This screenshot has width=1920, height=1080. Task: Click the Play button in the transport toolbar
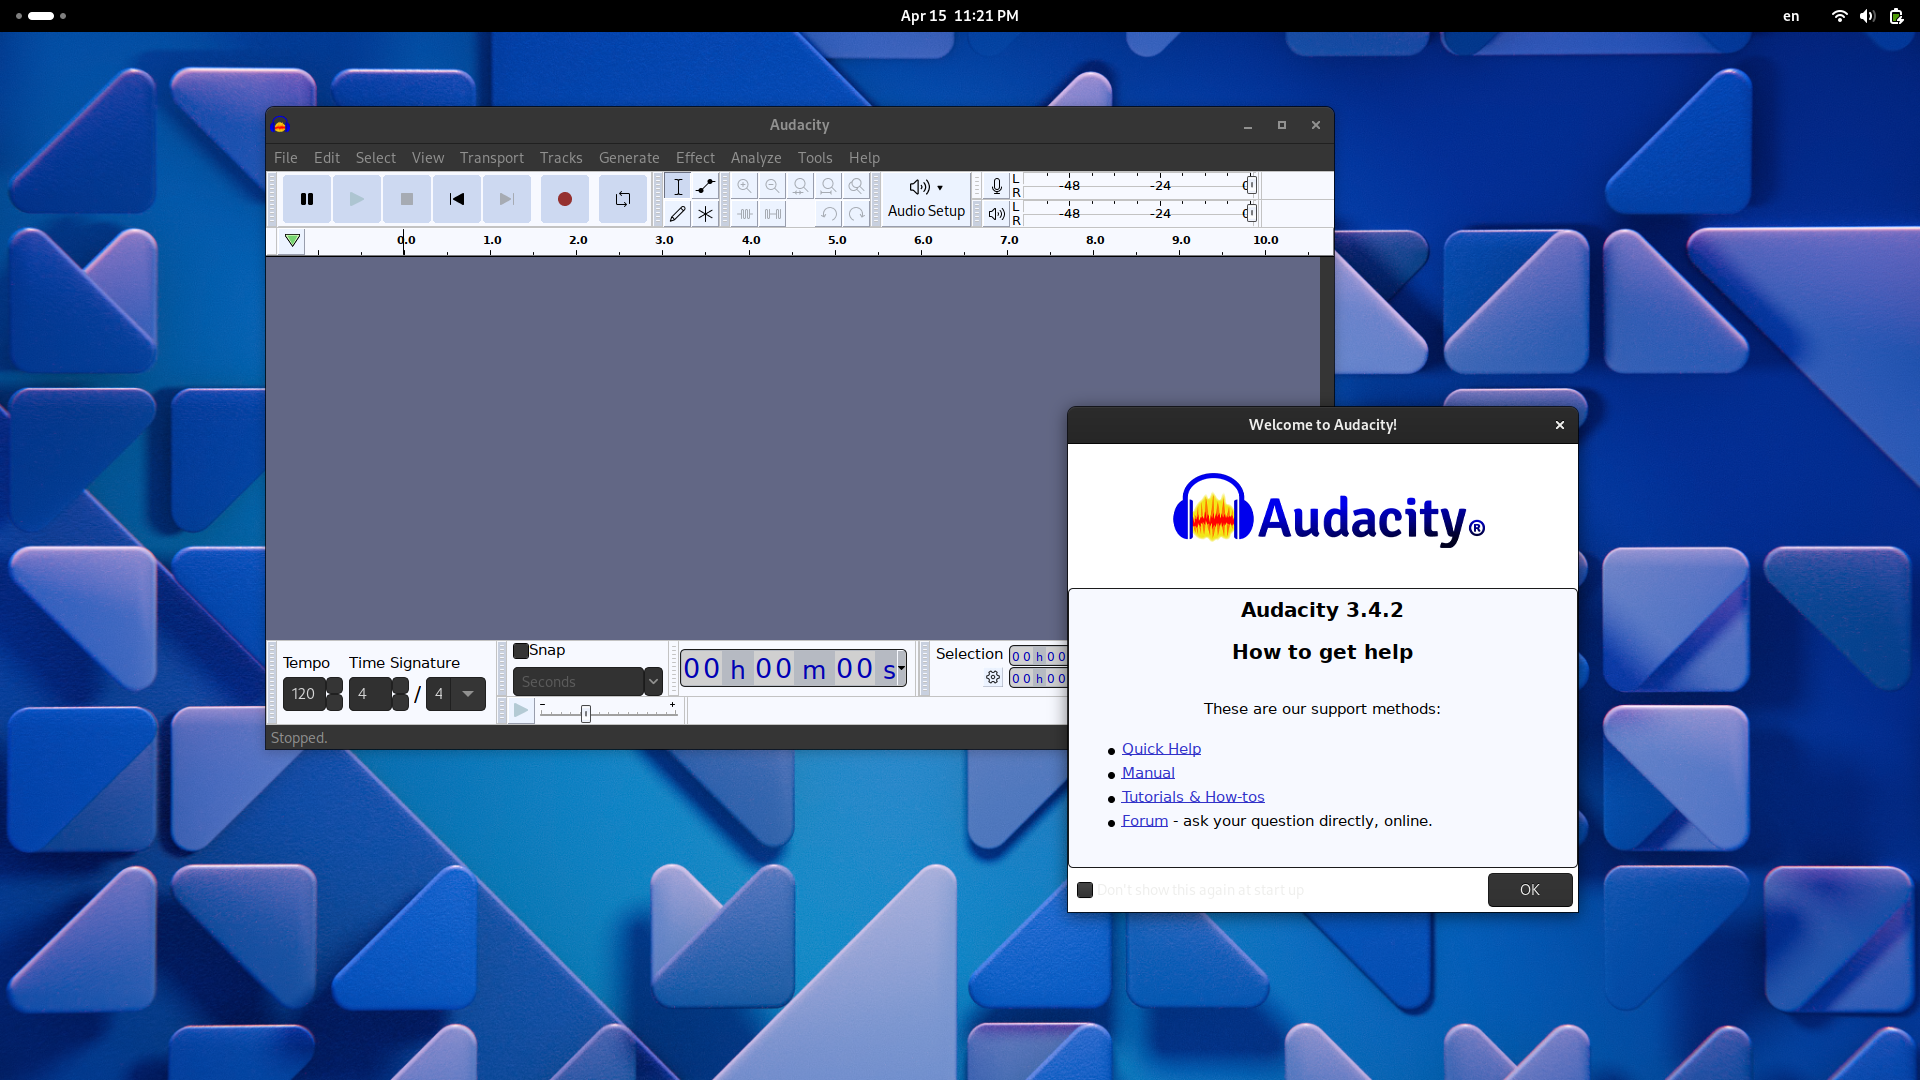pyautogui.click(x=357, y=199)
